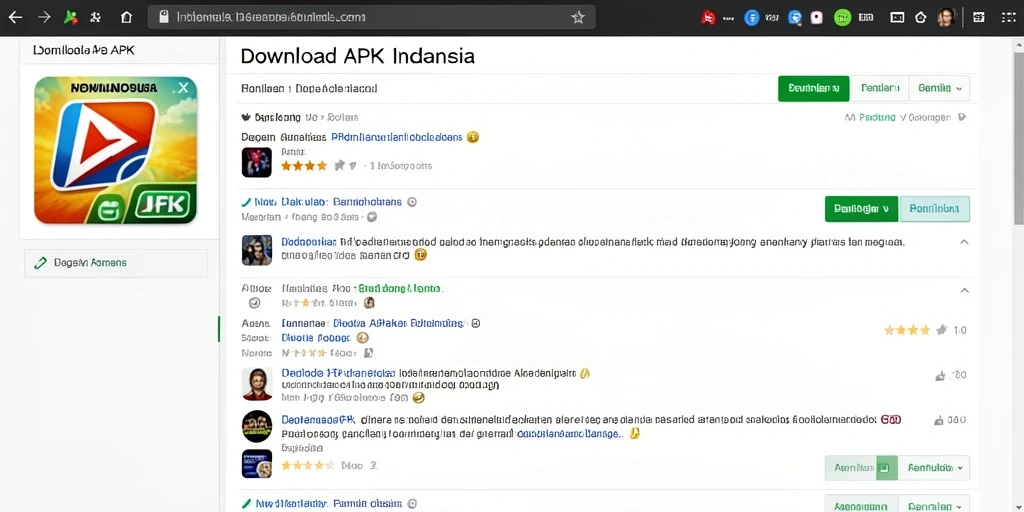Click the green pencil icon before Nws Dalculao
Screen dimensions: 1024x512
coord(246,202)
